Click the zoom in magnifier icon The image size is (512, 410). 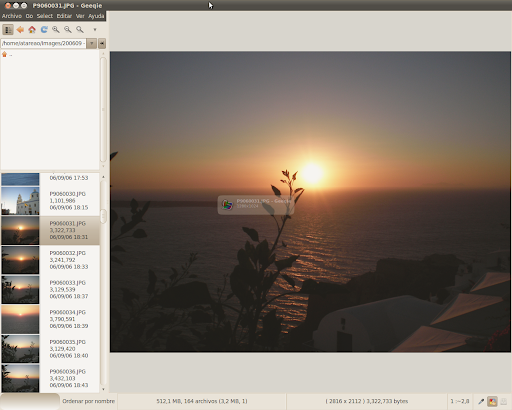point(56,30)
